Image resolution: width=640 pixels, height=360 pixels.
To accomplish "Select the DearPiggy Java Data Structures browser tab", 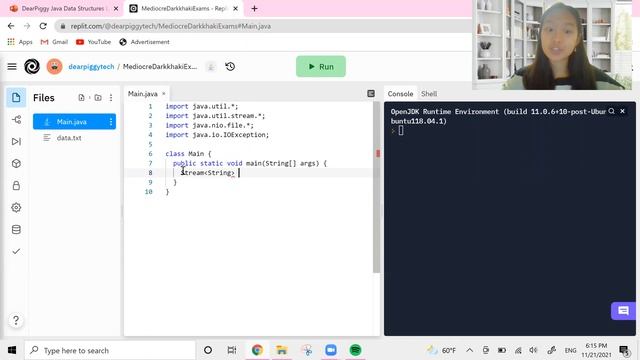I will tap(63, 9).
